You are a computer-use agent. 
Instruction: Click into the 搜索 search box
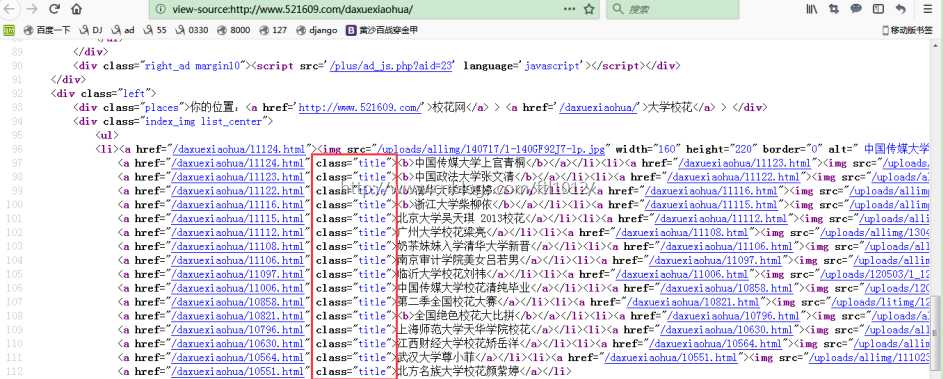pyautogui.click(x=672, y=9)
